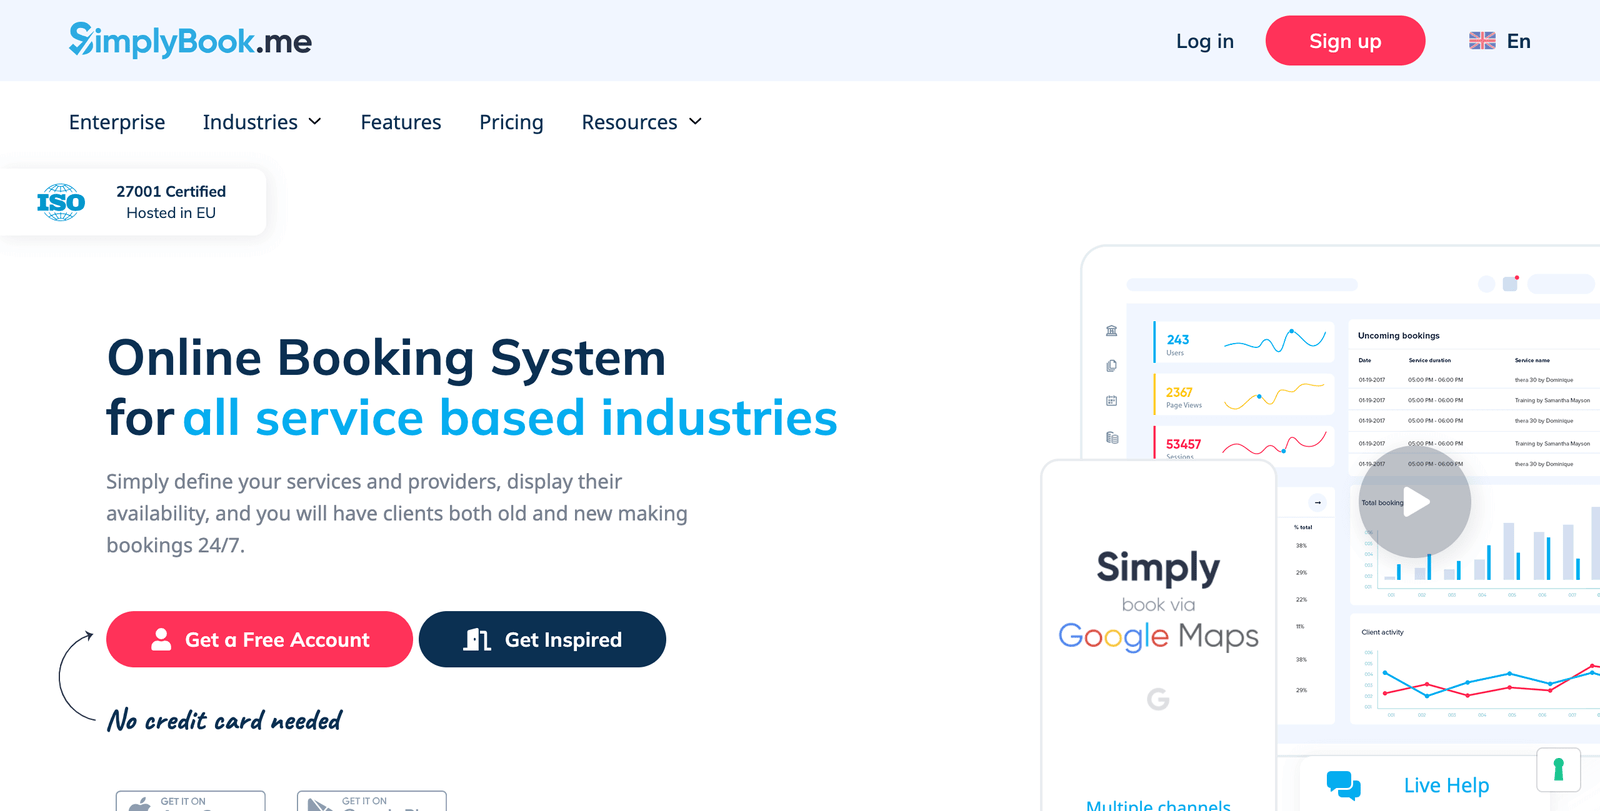Click the Get Inspired button
Screen dimensions: 1600x811
point(542,639)
